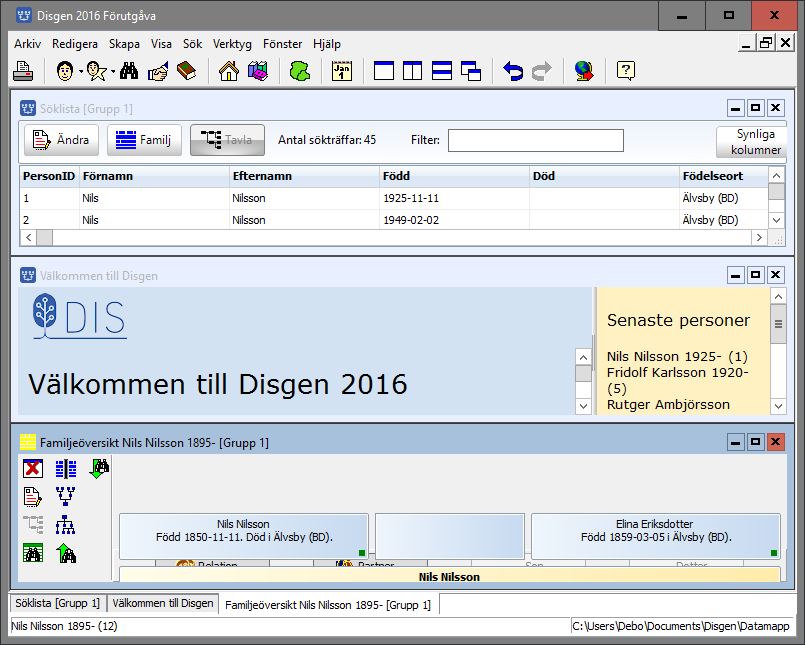Click the green map icon in toolbar

click(300, 71)
